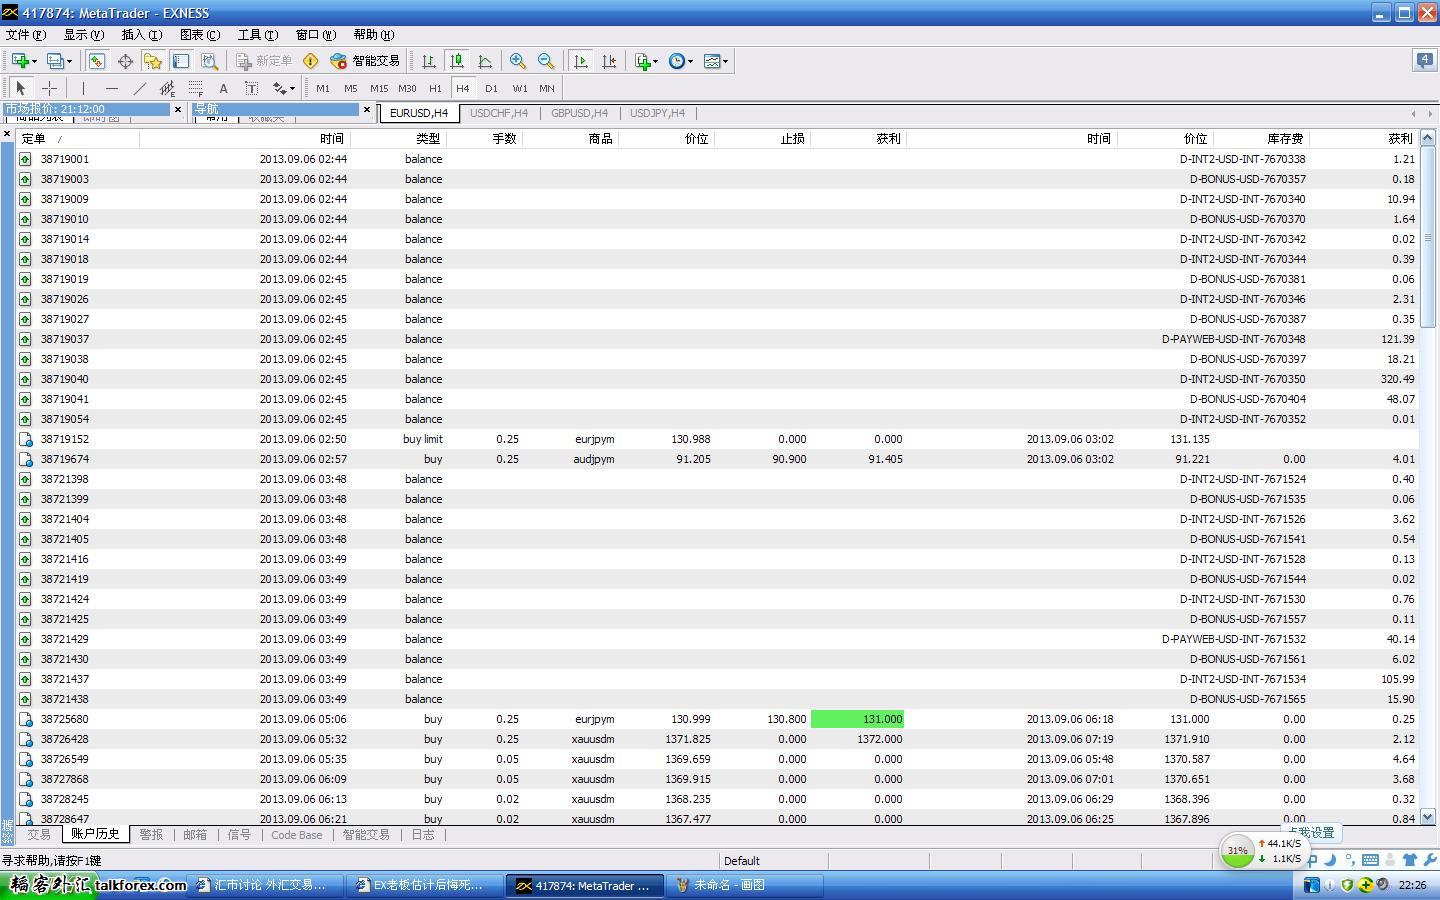Select the H4 timeframe
Viewport: 1440px width, 900px height.
coord(463,88)
